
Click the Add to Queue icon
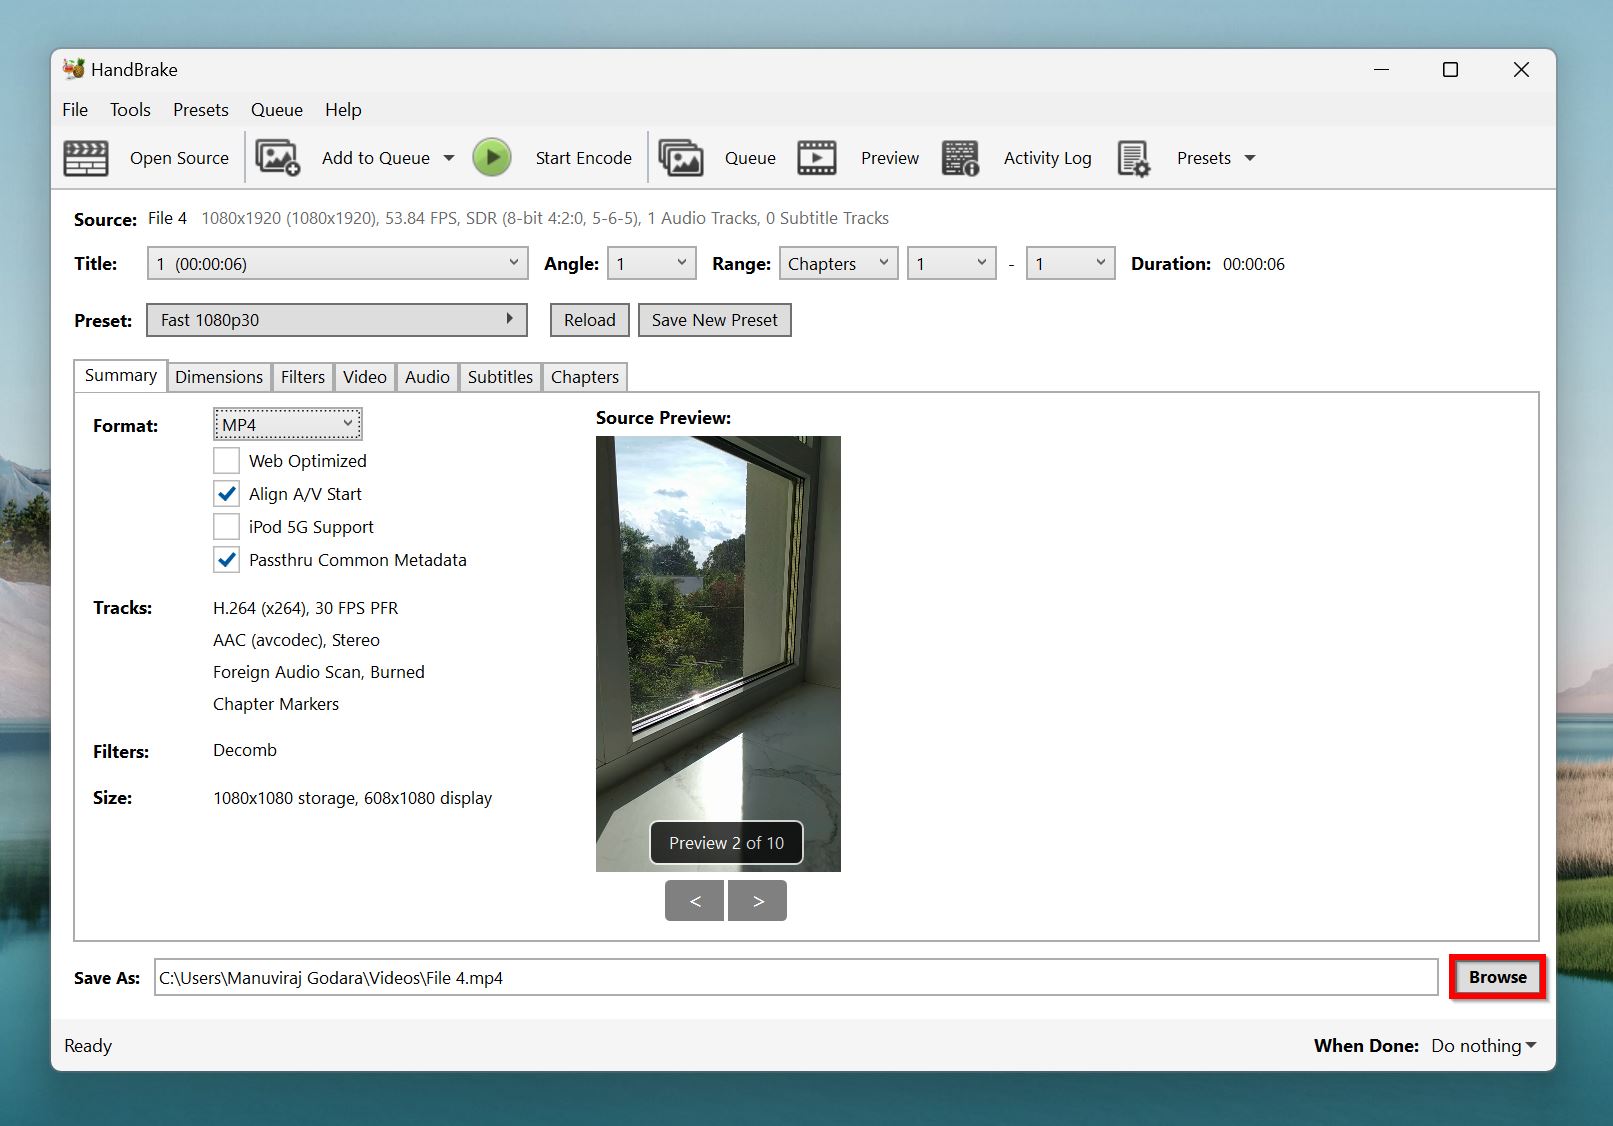[x=277, y=157]
